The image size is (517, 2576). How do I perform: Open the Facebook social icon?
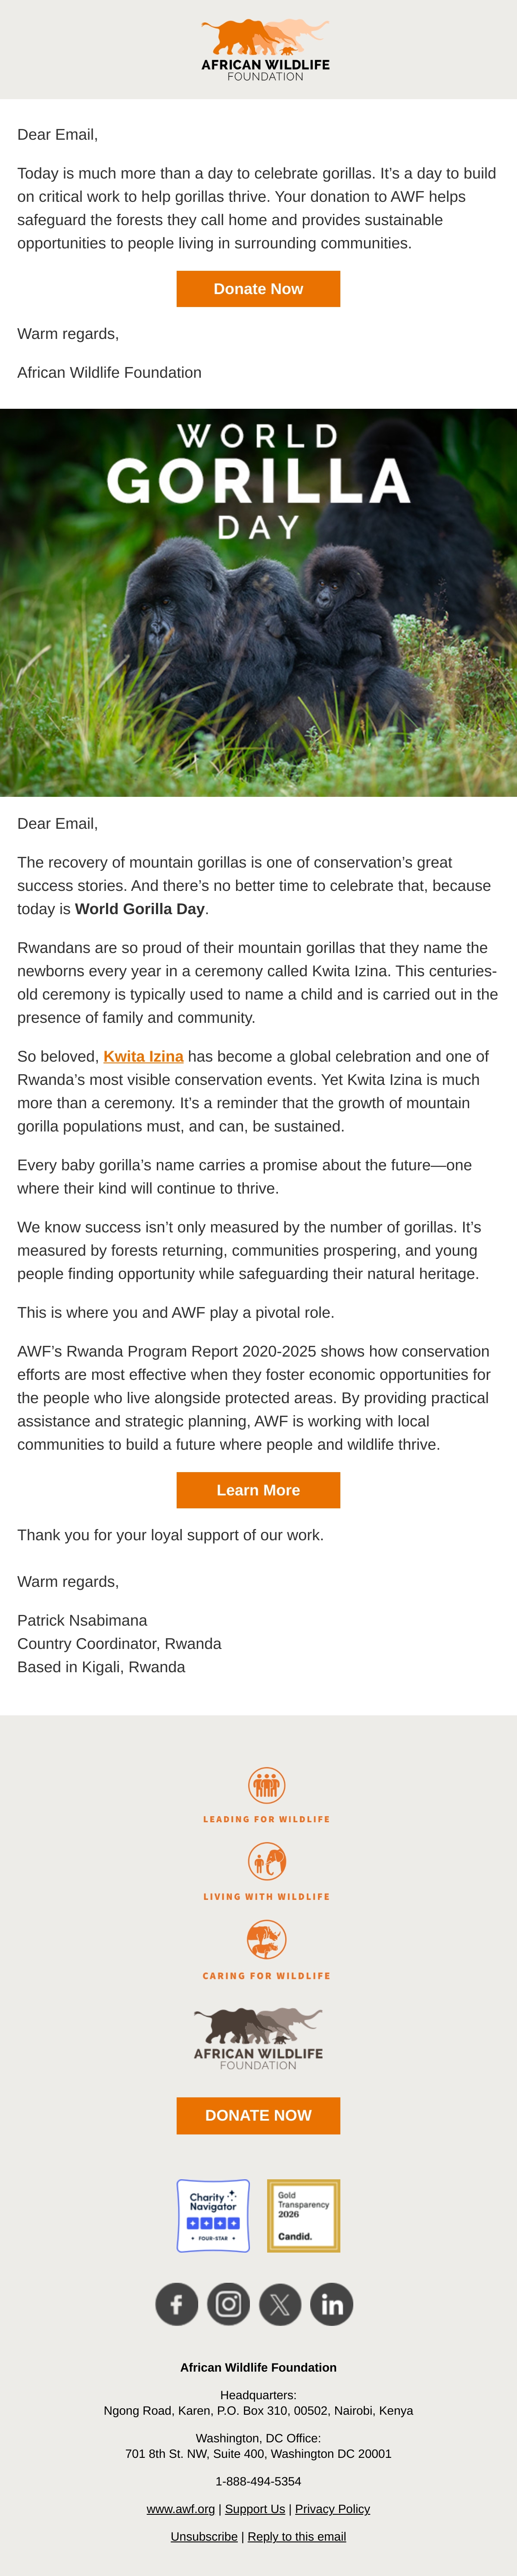coord(177,2304)
